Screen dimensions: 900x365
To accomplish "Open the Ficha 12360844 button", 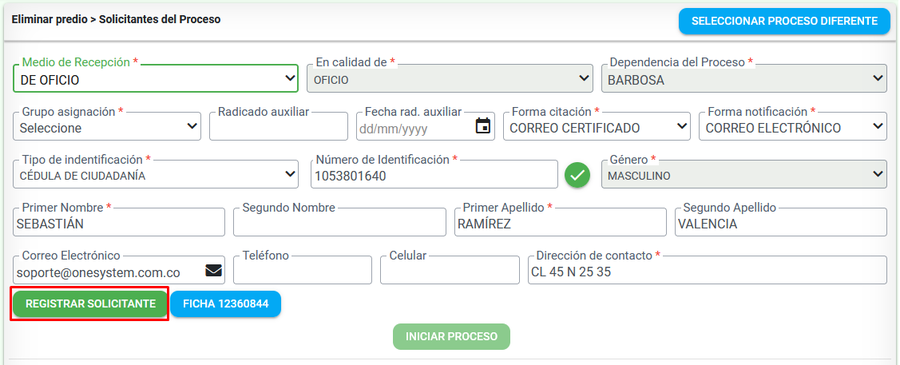I will tap(226, 304).
